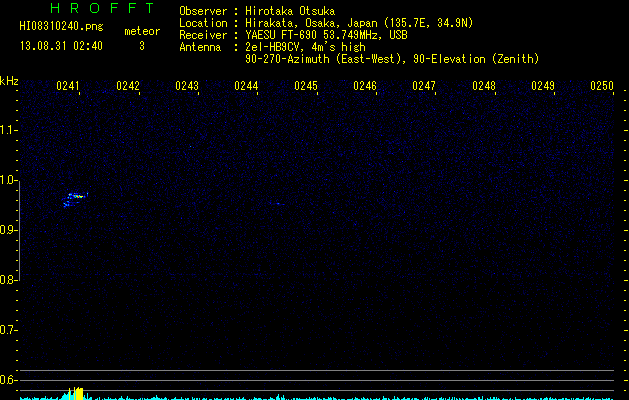Click the 0.8 kHz axis label
Screen dimensions: 629x400
pyautogui.click(x=8, y=280)
